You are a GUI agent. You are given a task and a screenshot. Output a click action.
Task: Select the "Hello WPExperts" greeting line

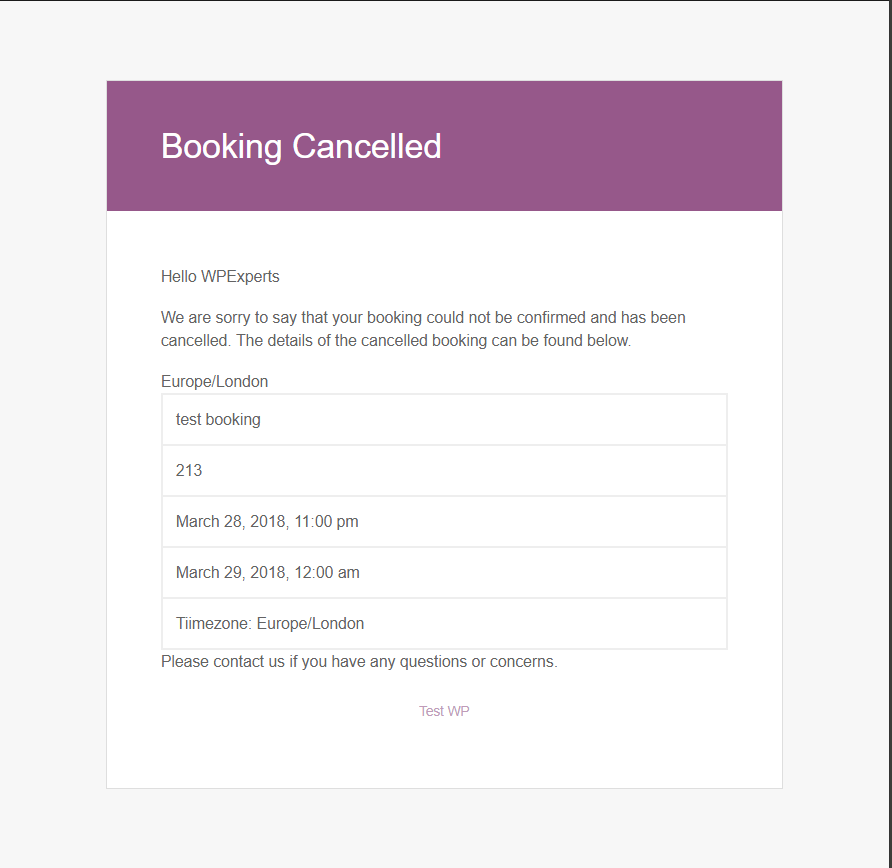(220, 276)
